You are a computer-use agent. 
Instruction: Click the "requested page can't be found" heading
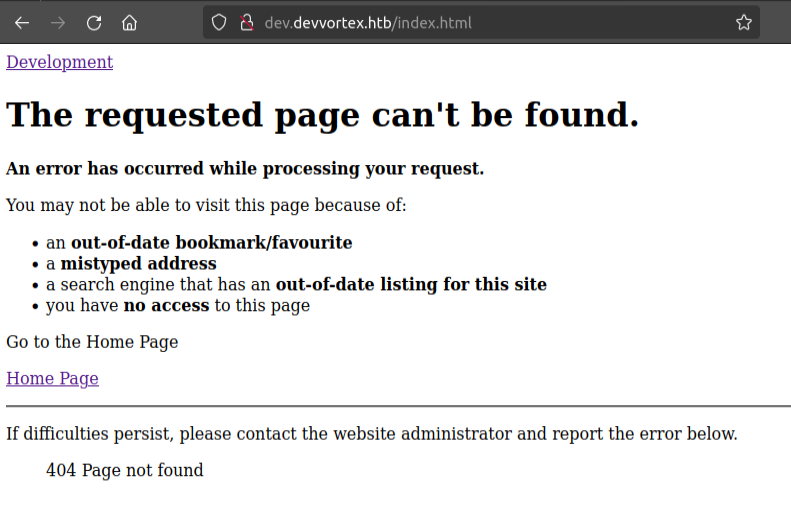(x=322, y=115)
